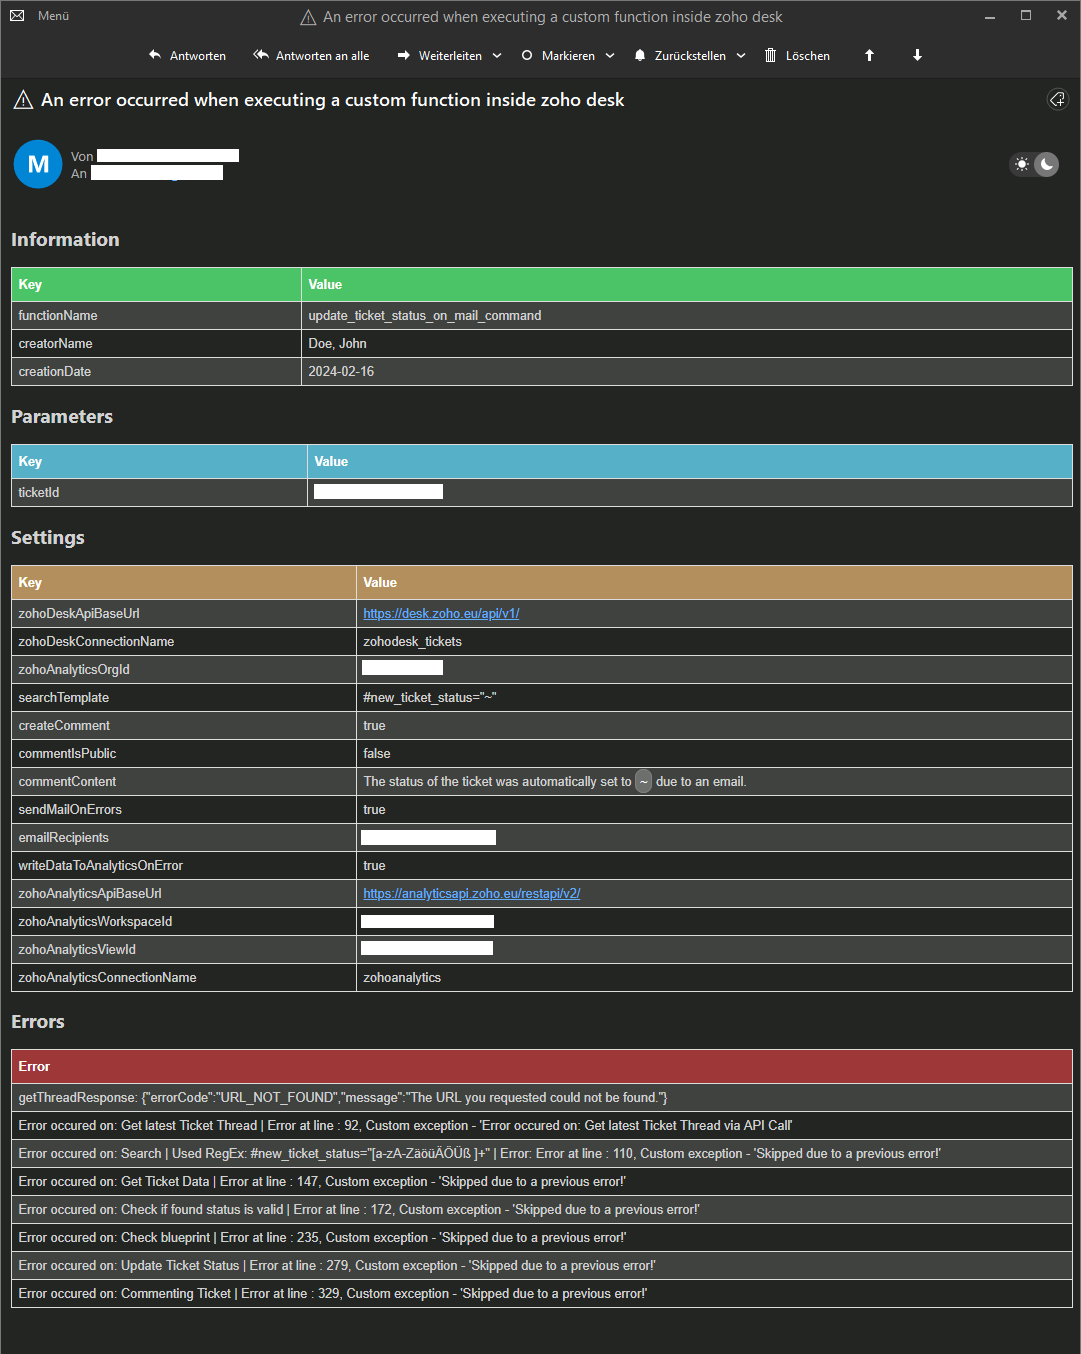Click the Menü label in title bar
The height and width of the screenshot is (1354, 1081).
click(54, 16)
